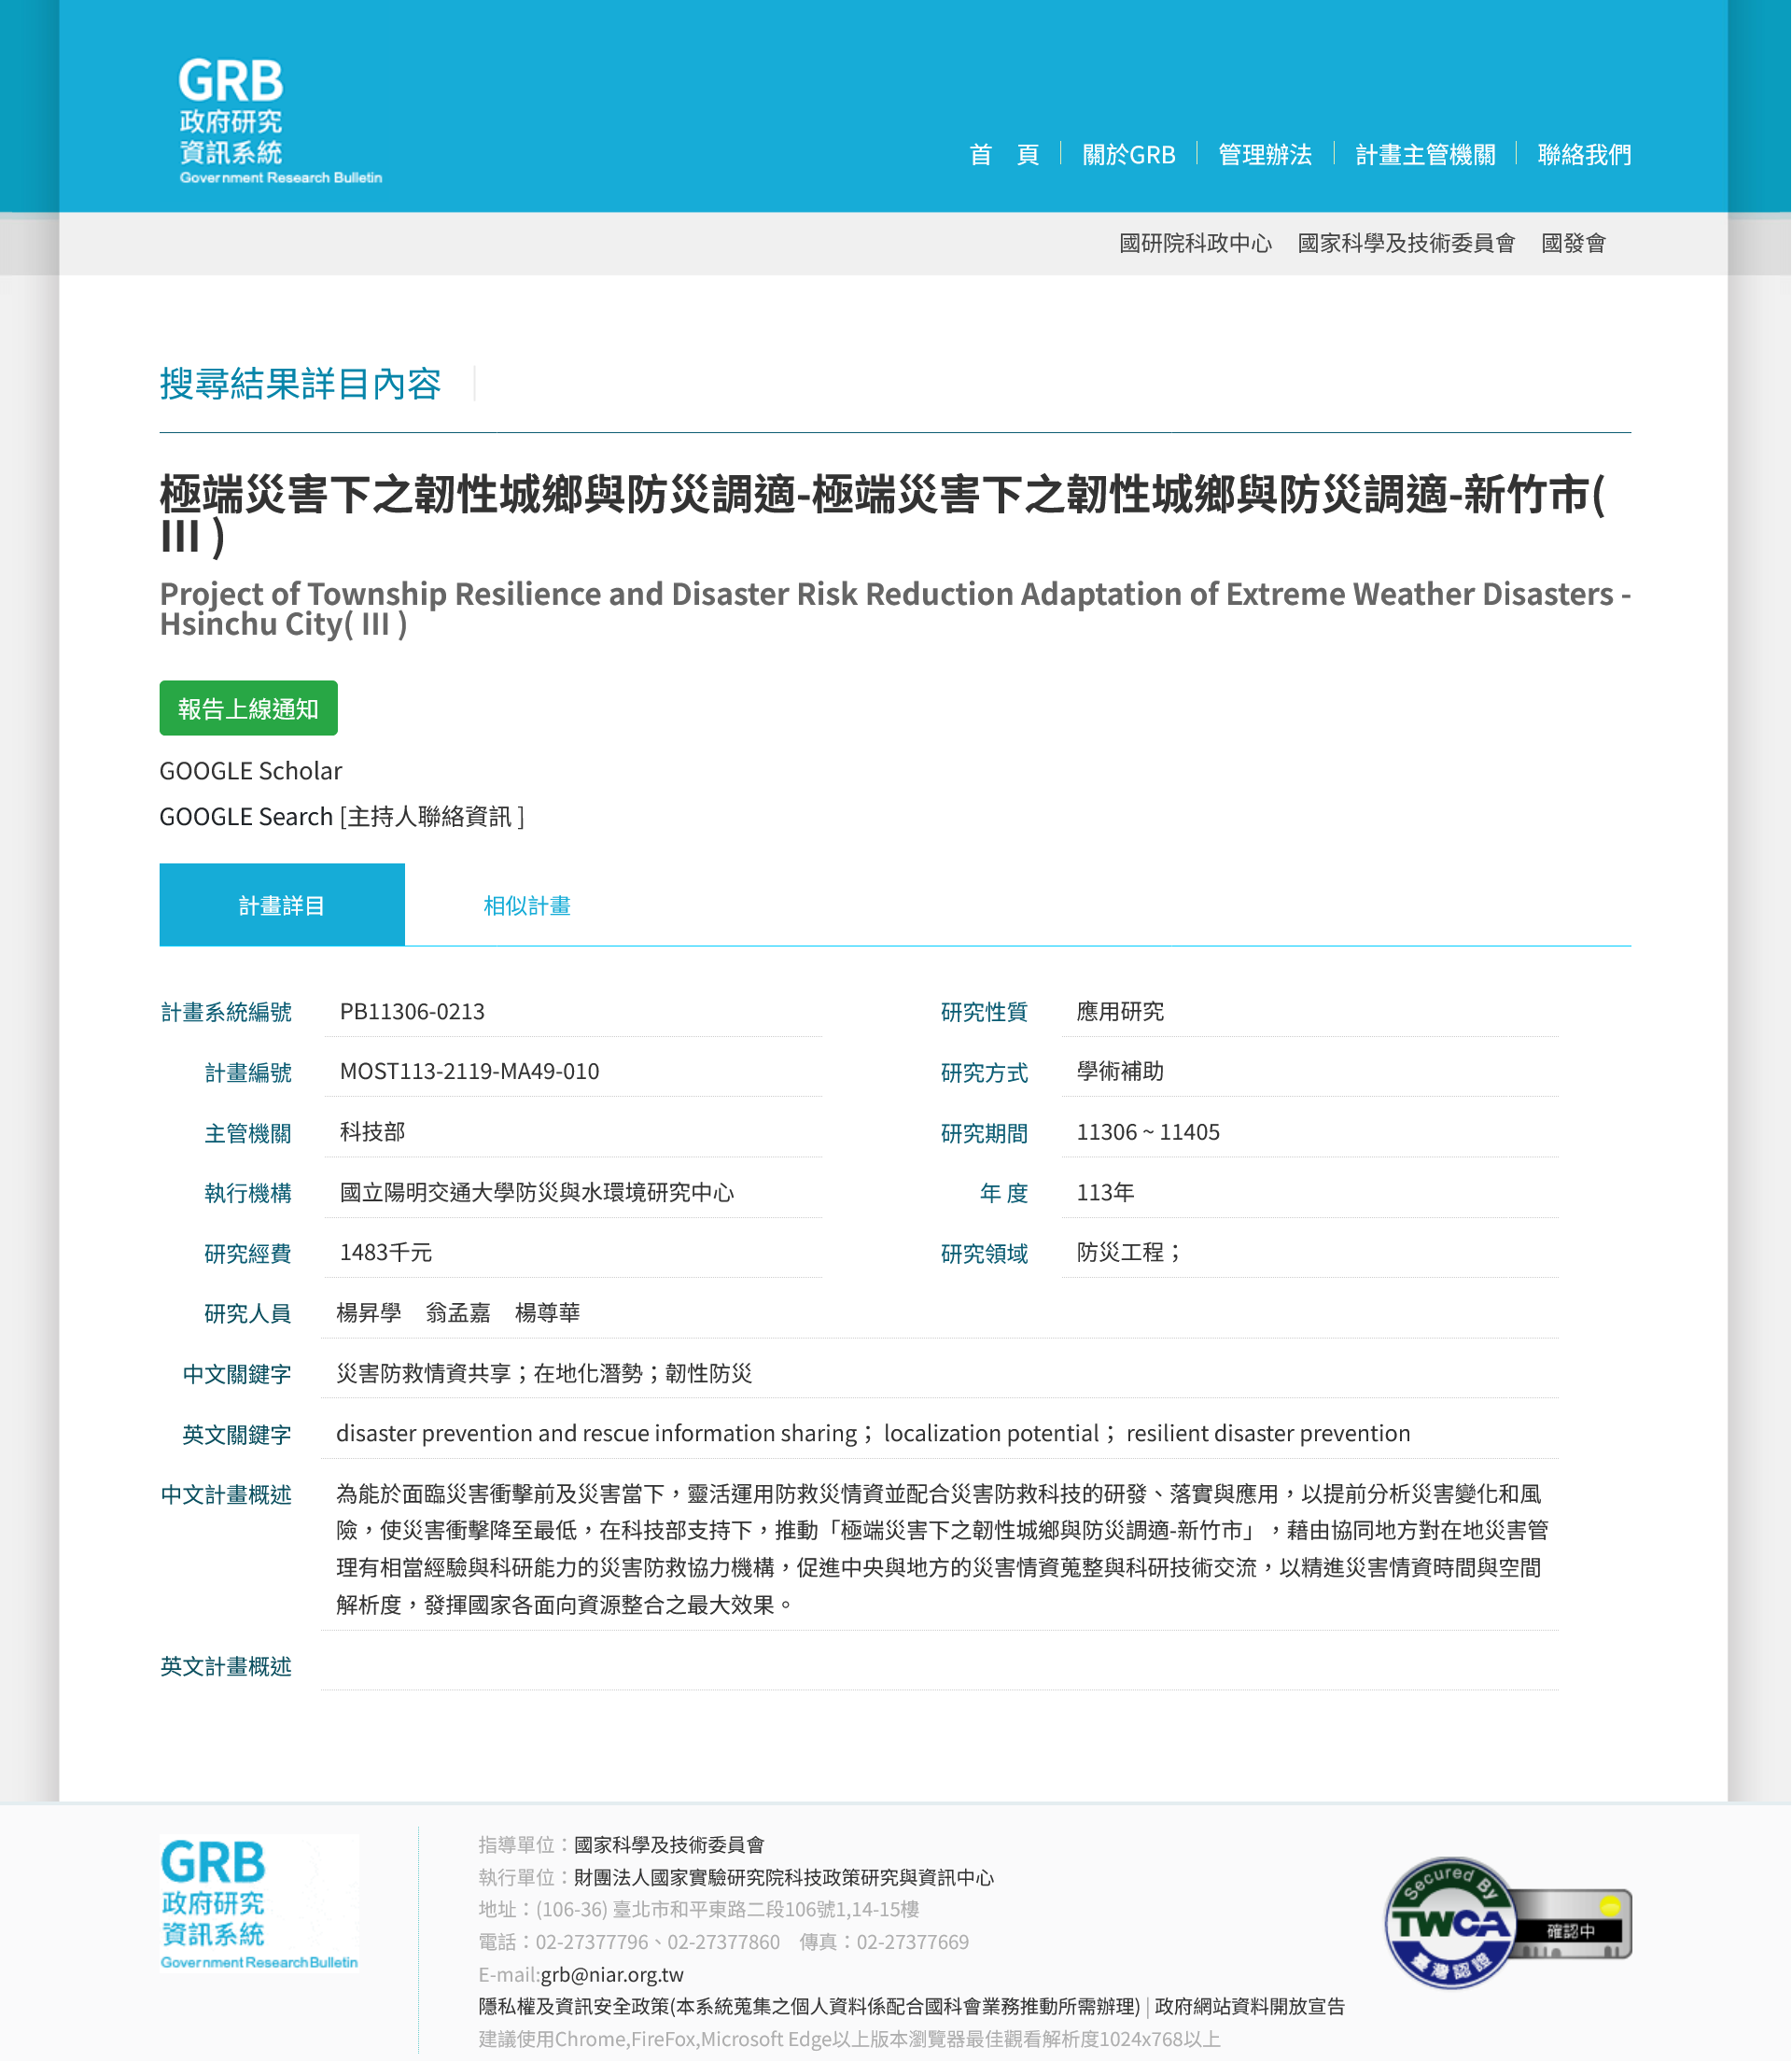This screenshot has height=2061, width=1792.
Task: Click the footer GRB logo
Action: pyautogui.click(x=259, y=1903)
